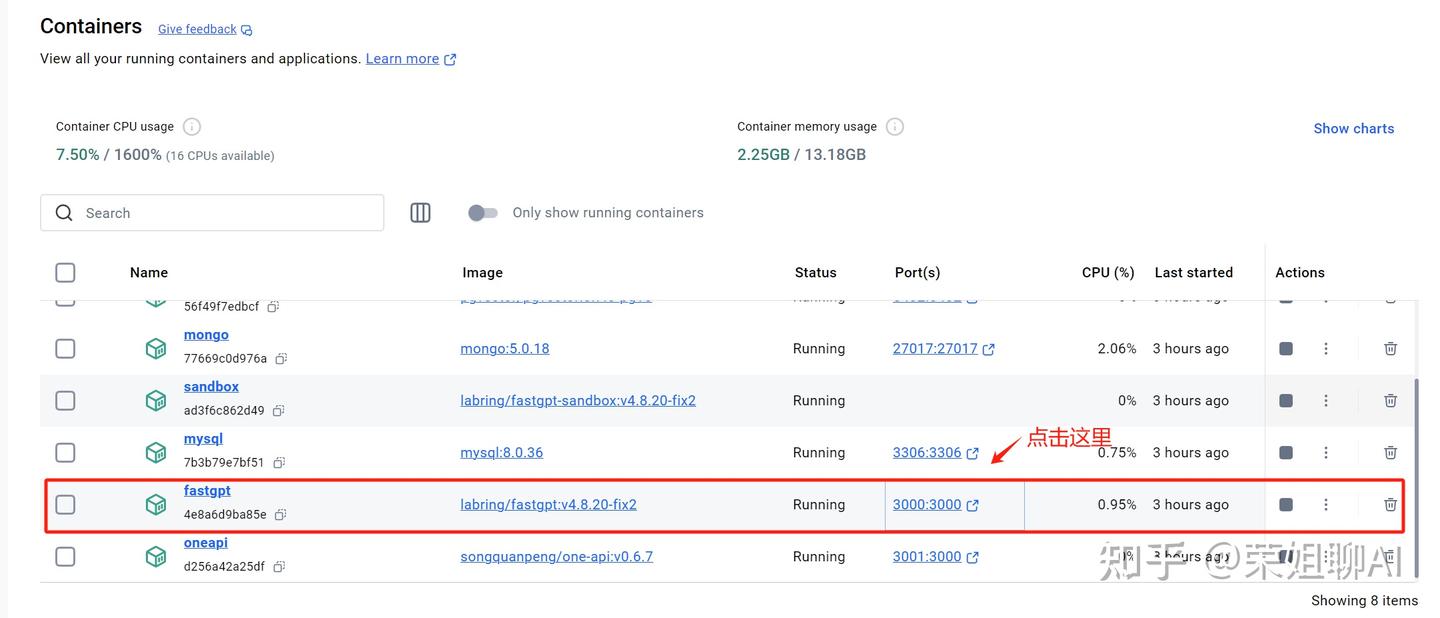Open the mongo container name link
The width and height of the screenshot is (1440, 618).
pos(206,335)
